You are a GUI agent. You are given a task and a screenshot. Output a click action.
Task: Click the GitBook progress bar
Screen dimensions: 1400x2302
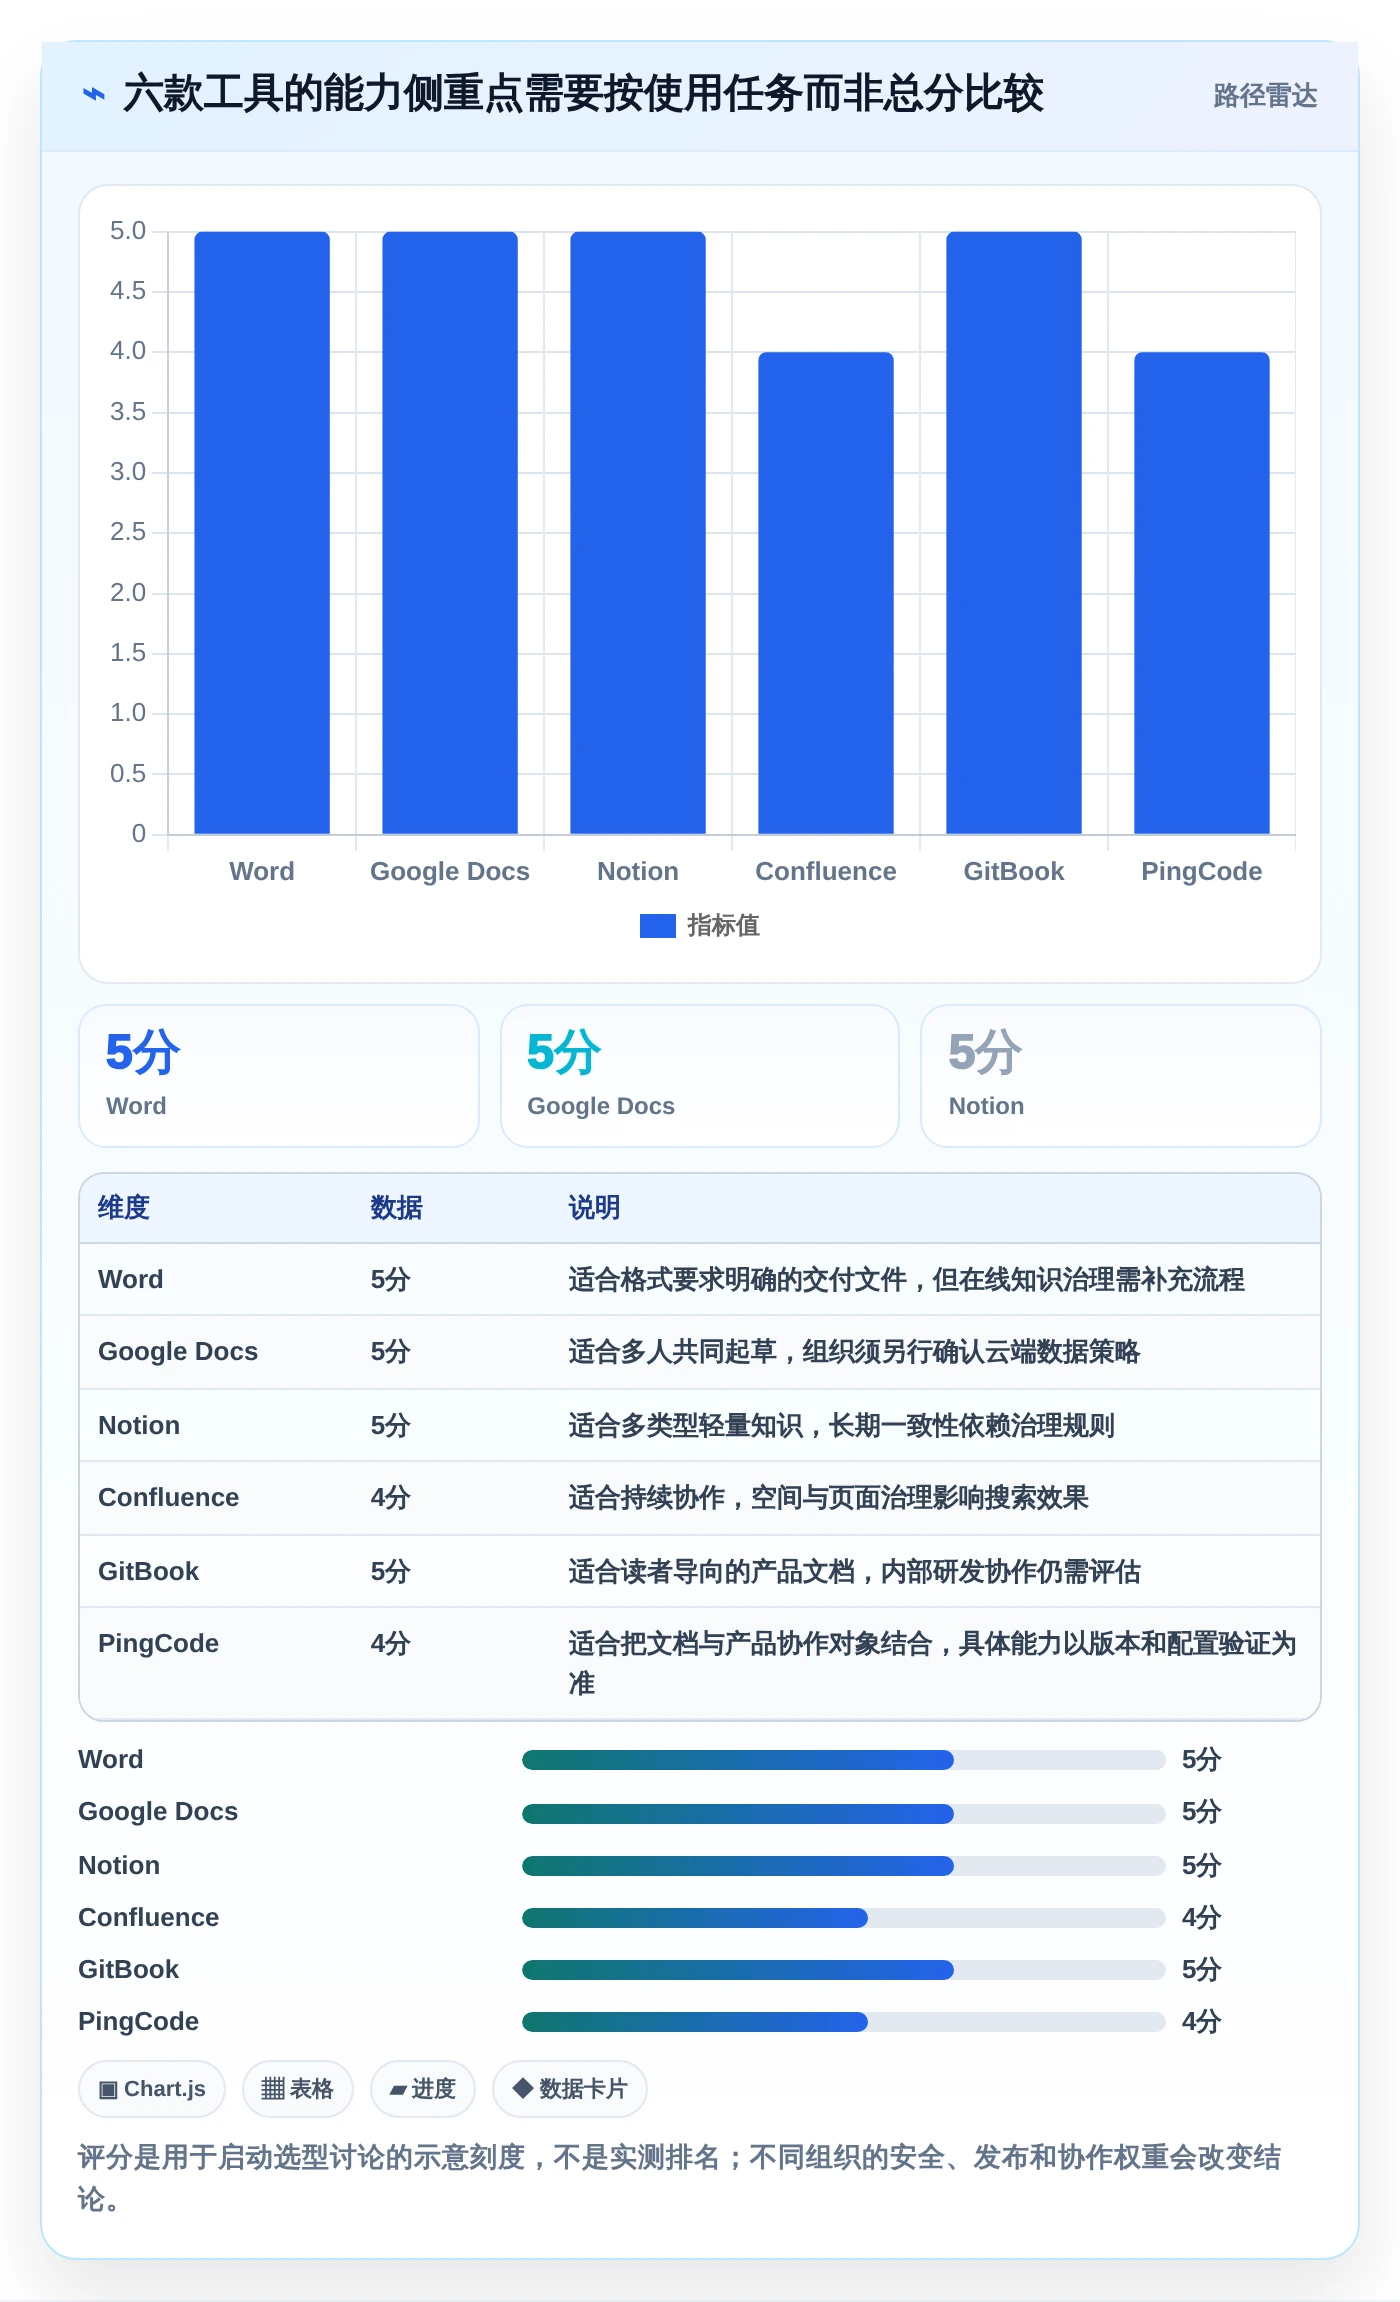844,1970
